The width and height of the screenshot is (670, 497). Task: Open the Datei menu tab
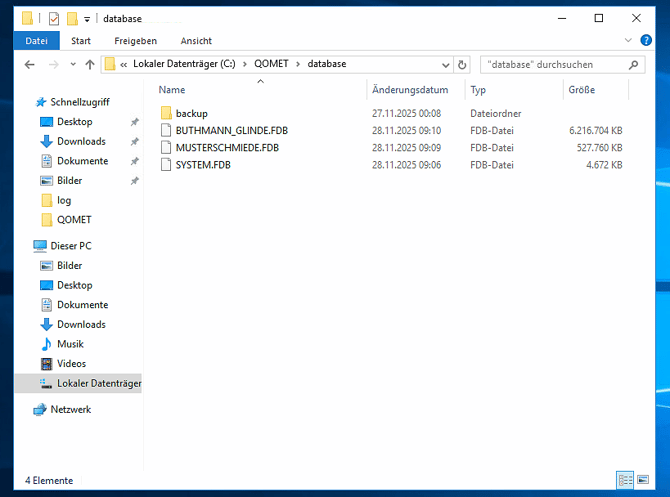[x=36, y=41]
